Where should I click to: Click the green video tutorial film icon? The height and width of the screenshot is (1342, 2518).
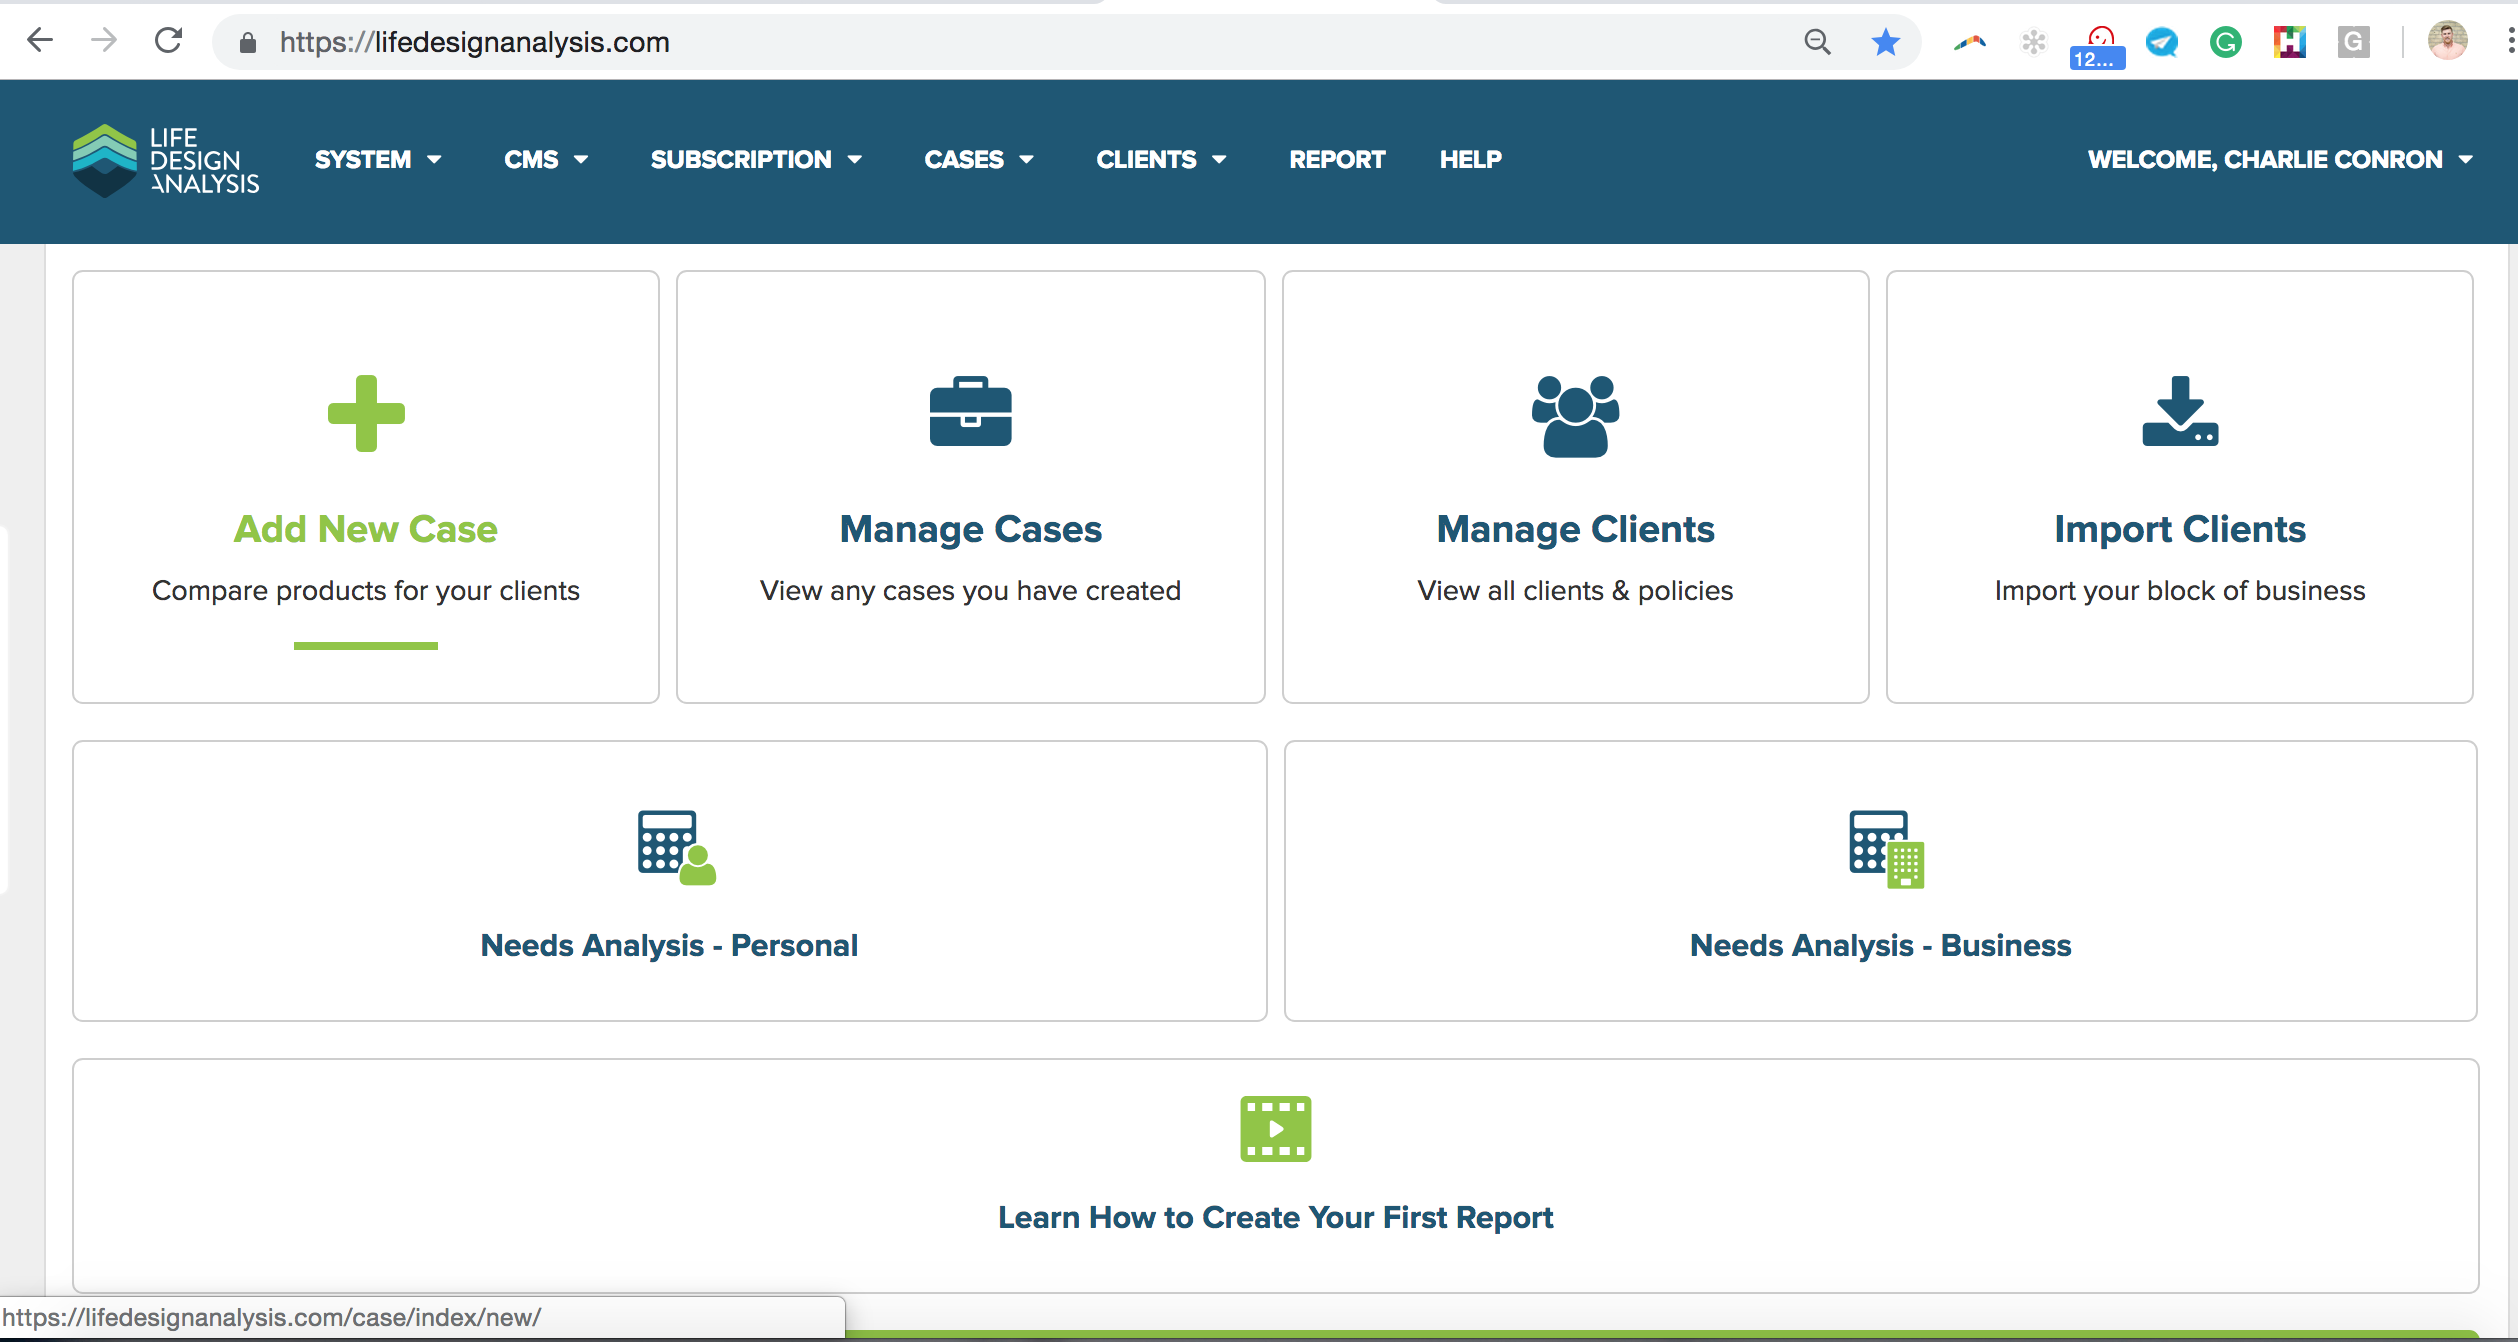(x=1275, y=1129)
